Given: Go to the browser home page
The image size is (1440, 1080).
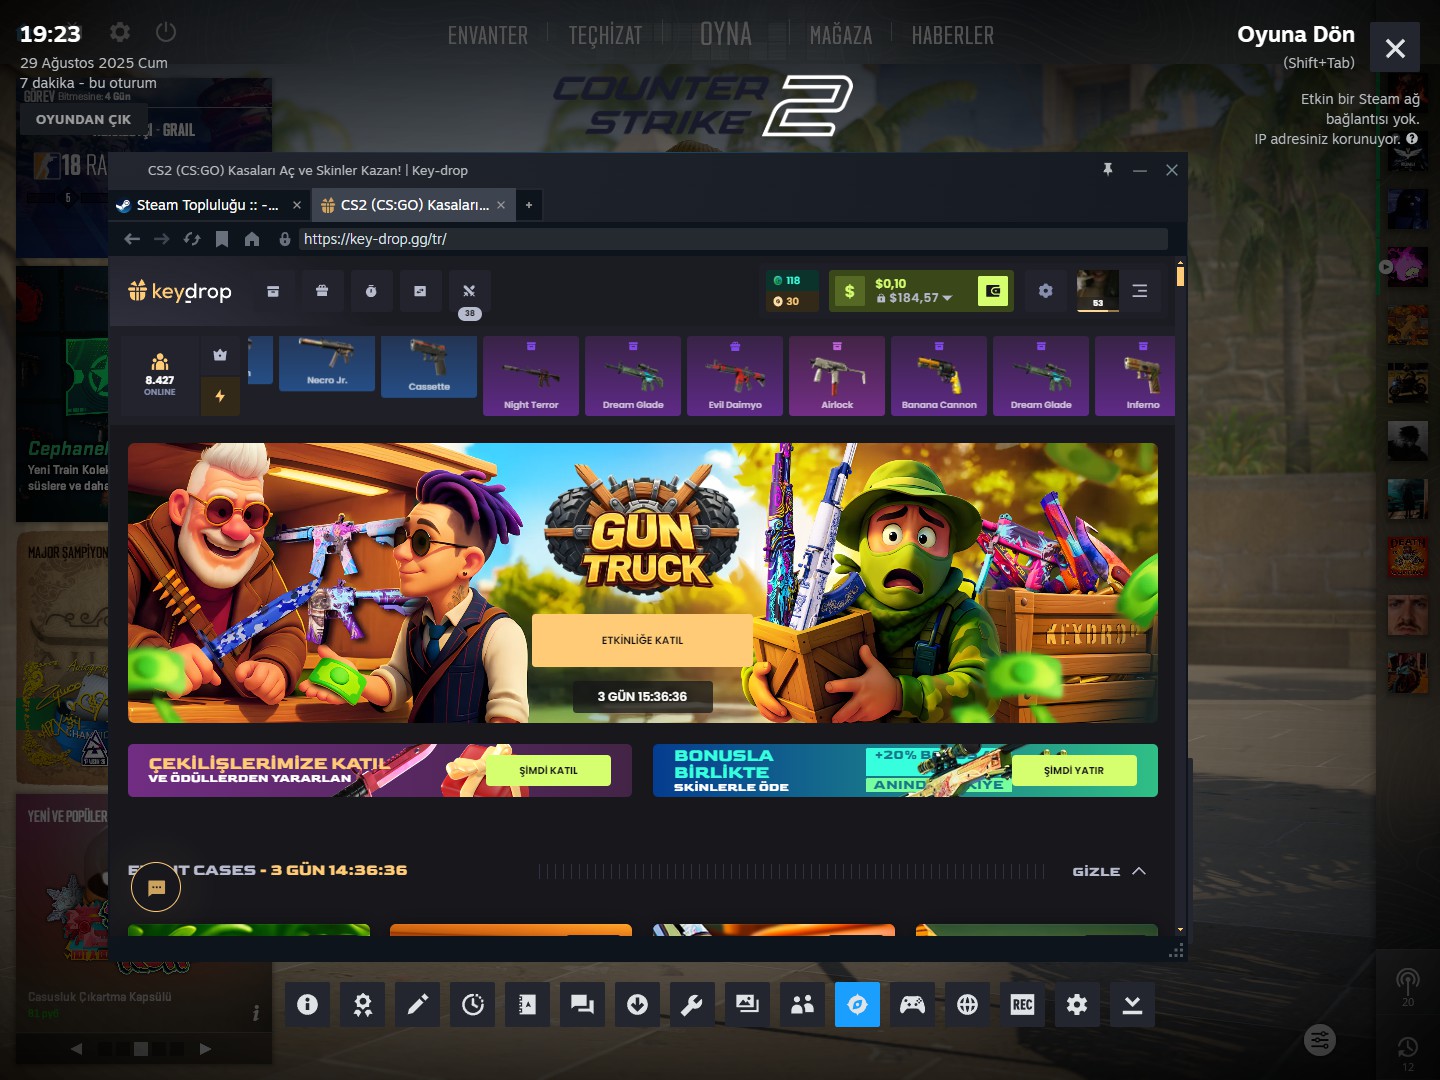Looking at the screenshot, I should 252,239.
